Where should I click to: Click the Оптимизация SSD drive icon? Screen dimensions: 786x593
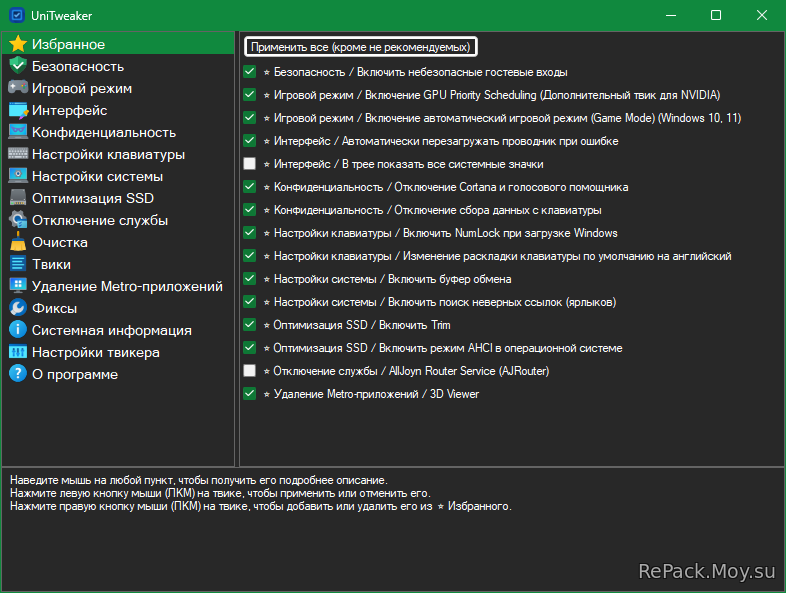[17, 198]
